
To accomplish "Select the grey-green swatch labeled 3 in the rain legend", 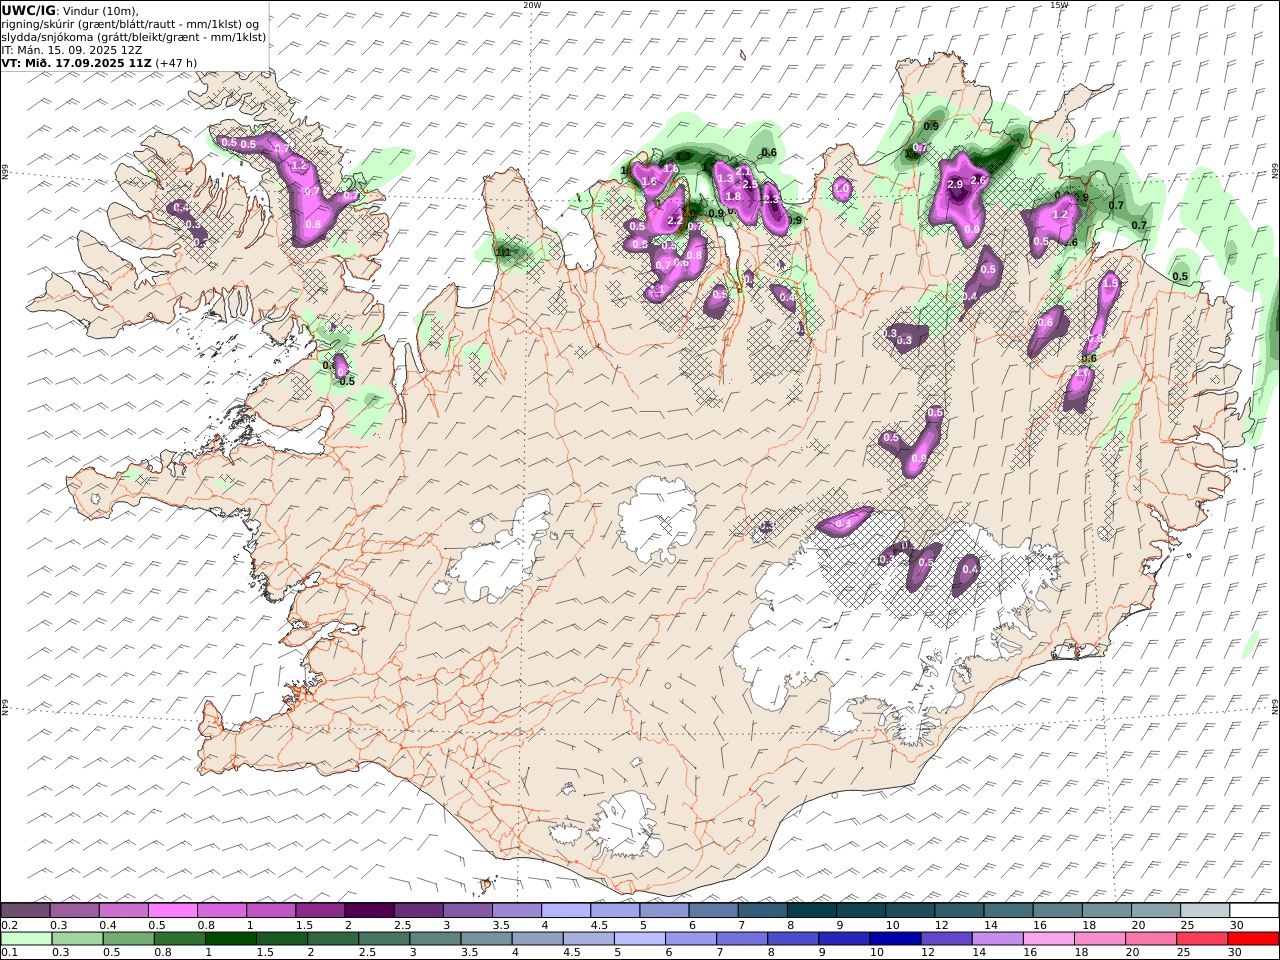I will click(x=434, y=939).
